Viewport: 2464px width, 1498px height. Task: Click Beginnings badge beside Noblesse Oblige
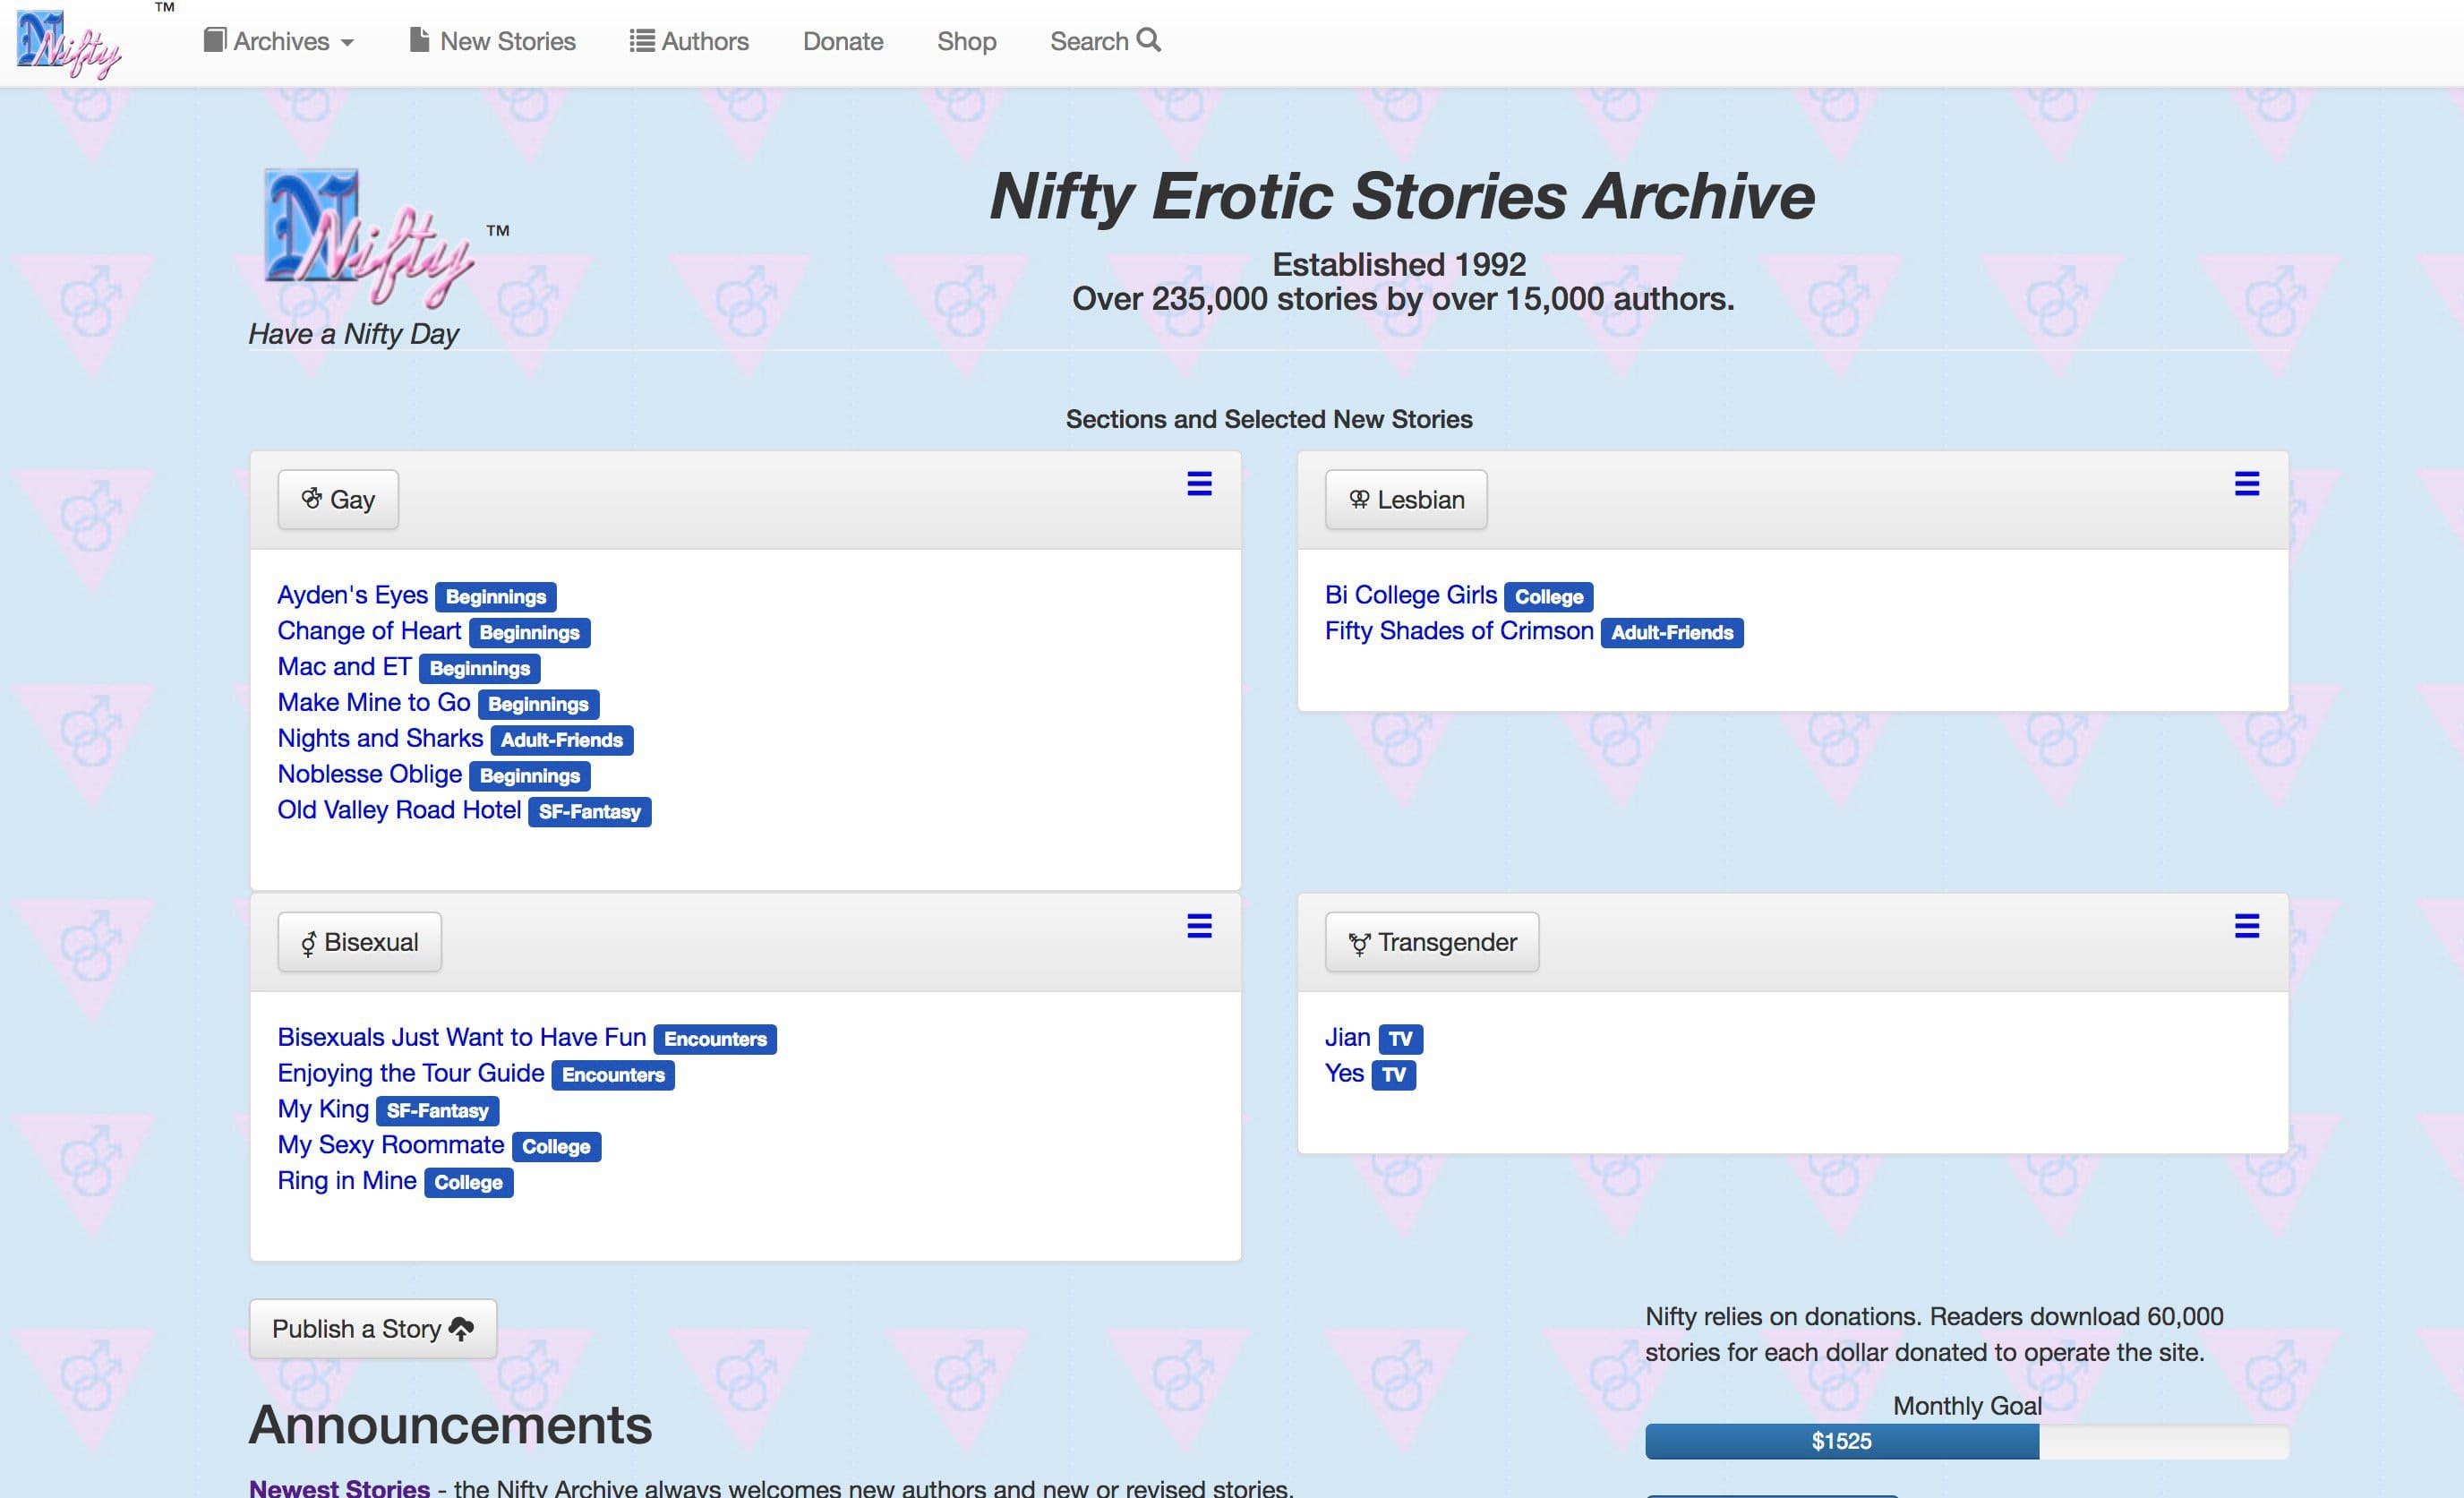point(529,777)
